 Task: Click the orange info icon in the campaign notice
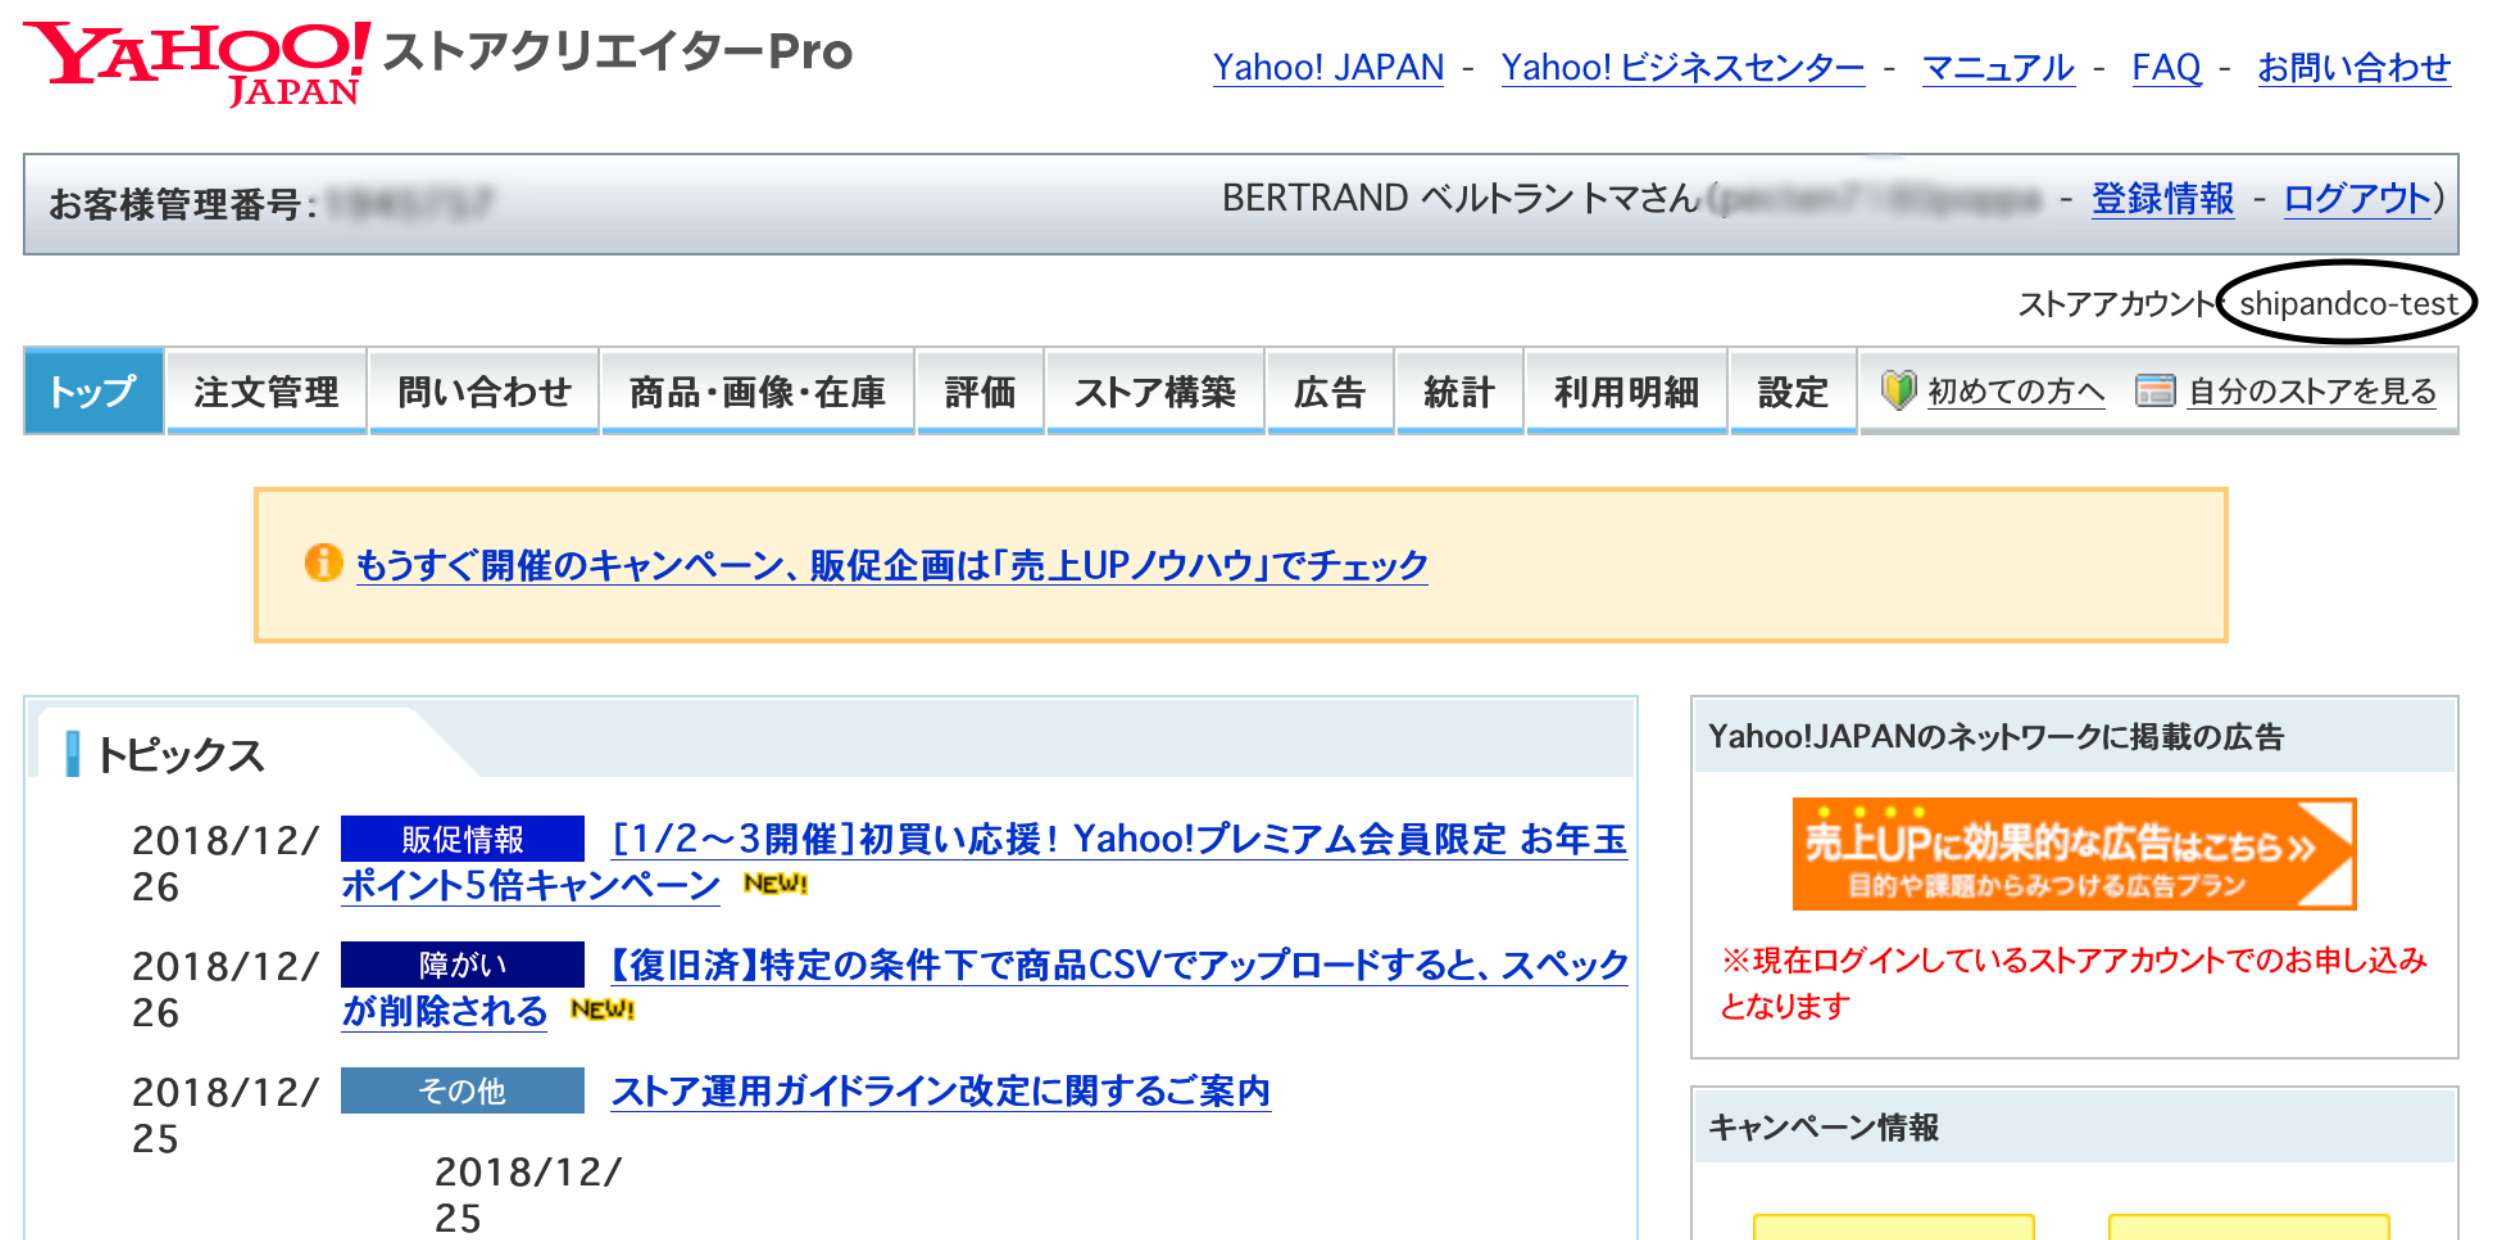point(323,563)
